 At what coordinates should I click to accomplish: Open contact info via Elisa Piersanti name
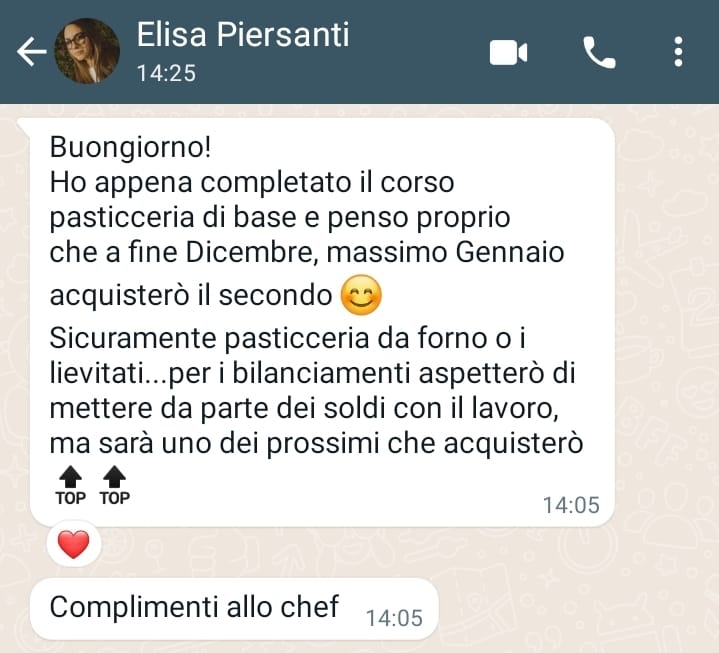tap(243, 34)
